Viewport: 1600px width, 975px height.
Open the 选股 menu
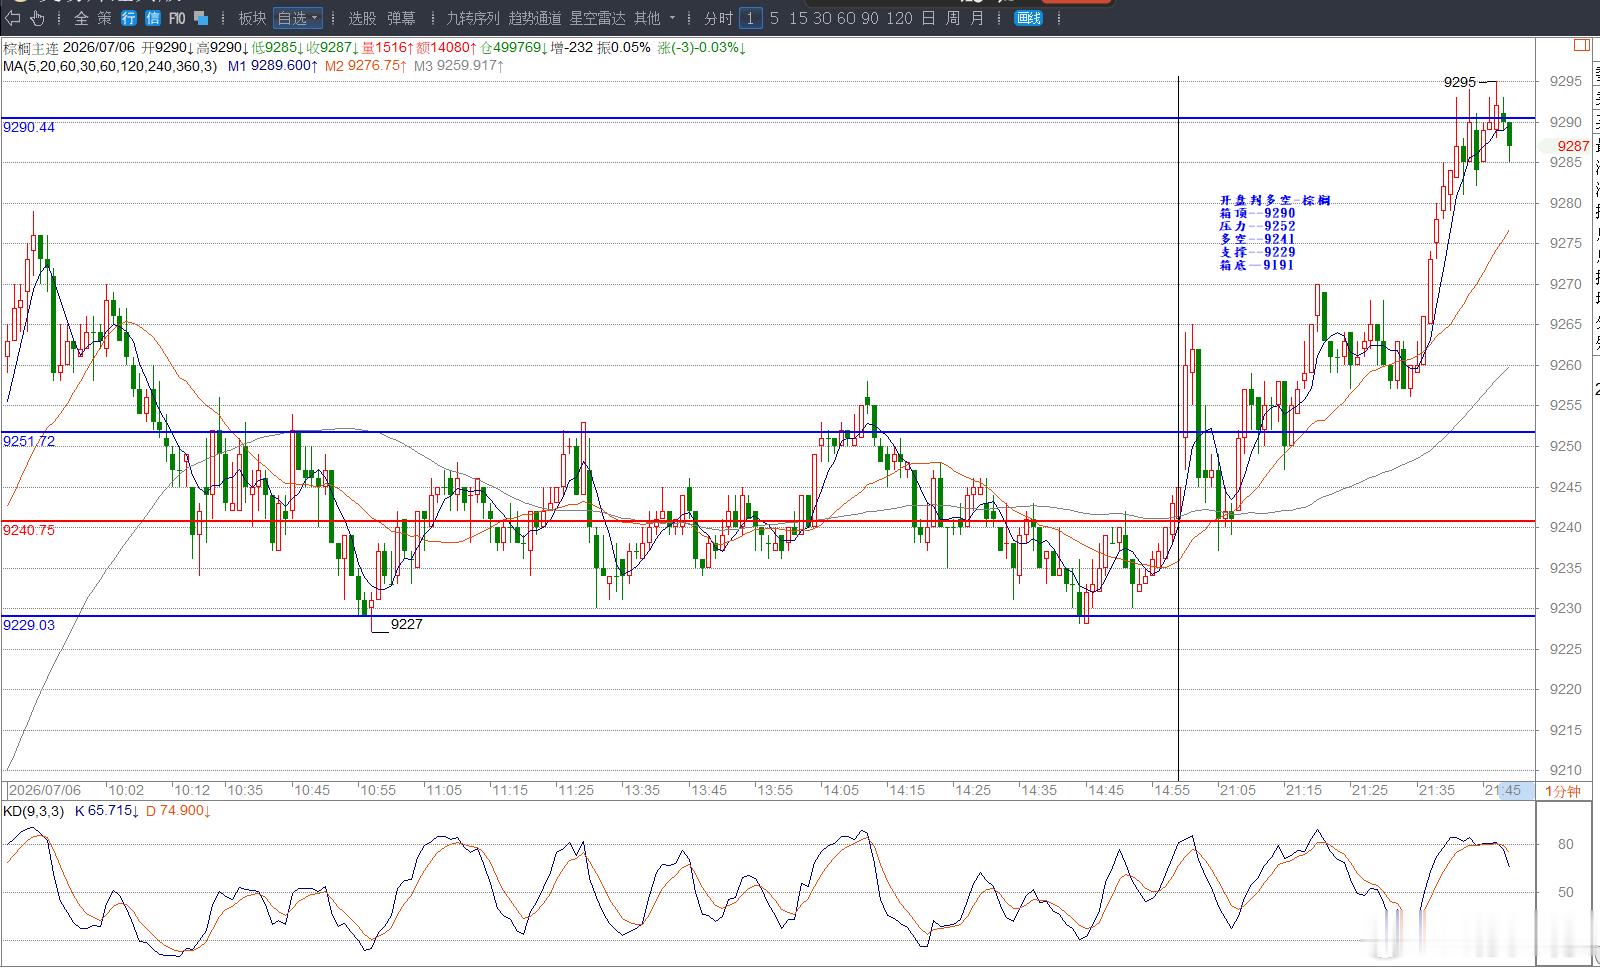[x=362, y=18]
